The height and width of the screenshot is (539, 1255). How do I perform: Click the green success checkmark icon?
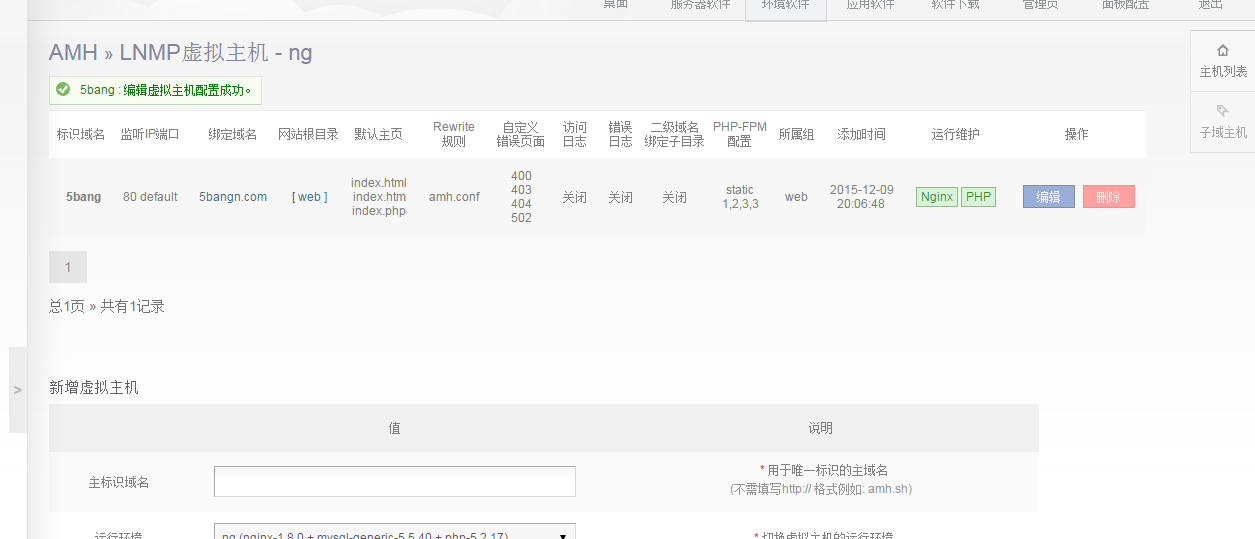(x=63, y=90)
